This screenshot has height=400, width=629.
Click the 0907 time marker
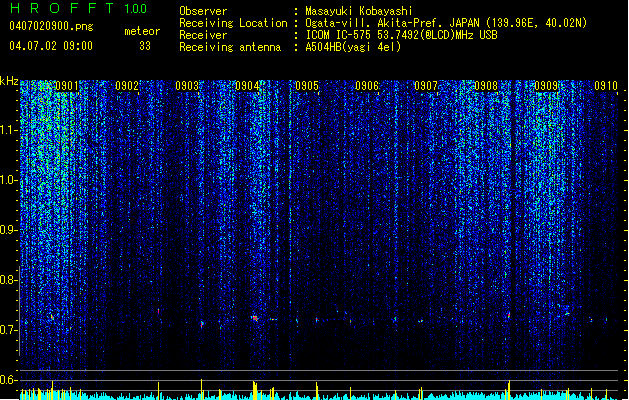pyautogui.click(x=426, y=86)
